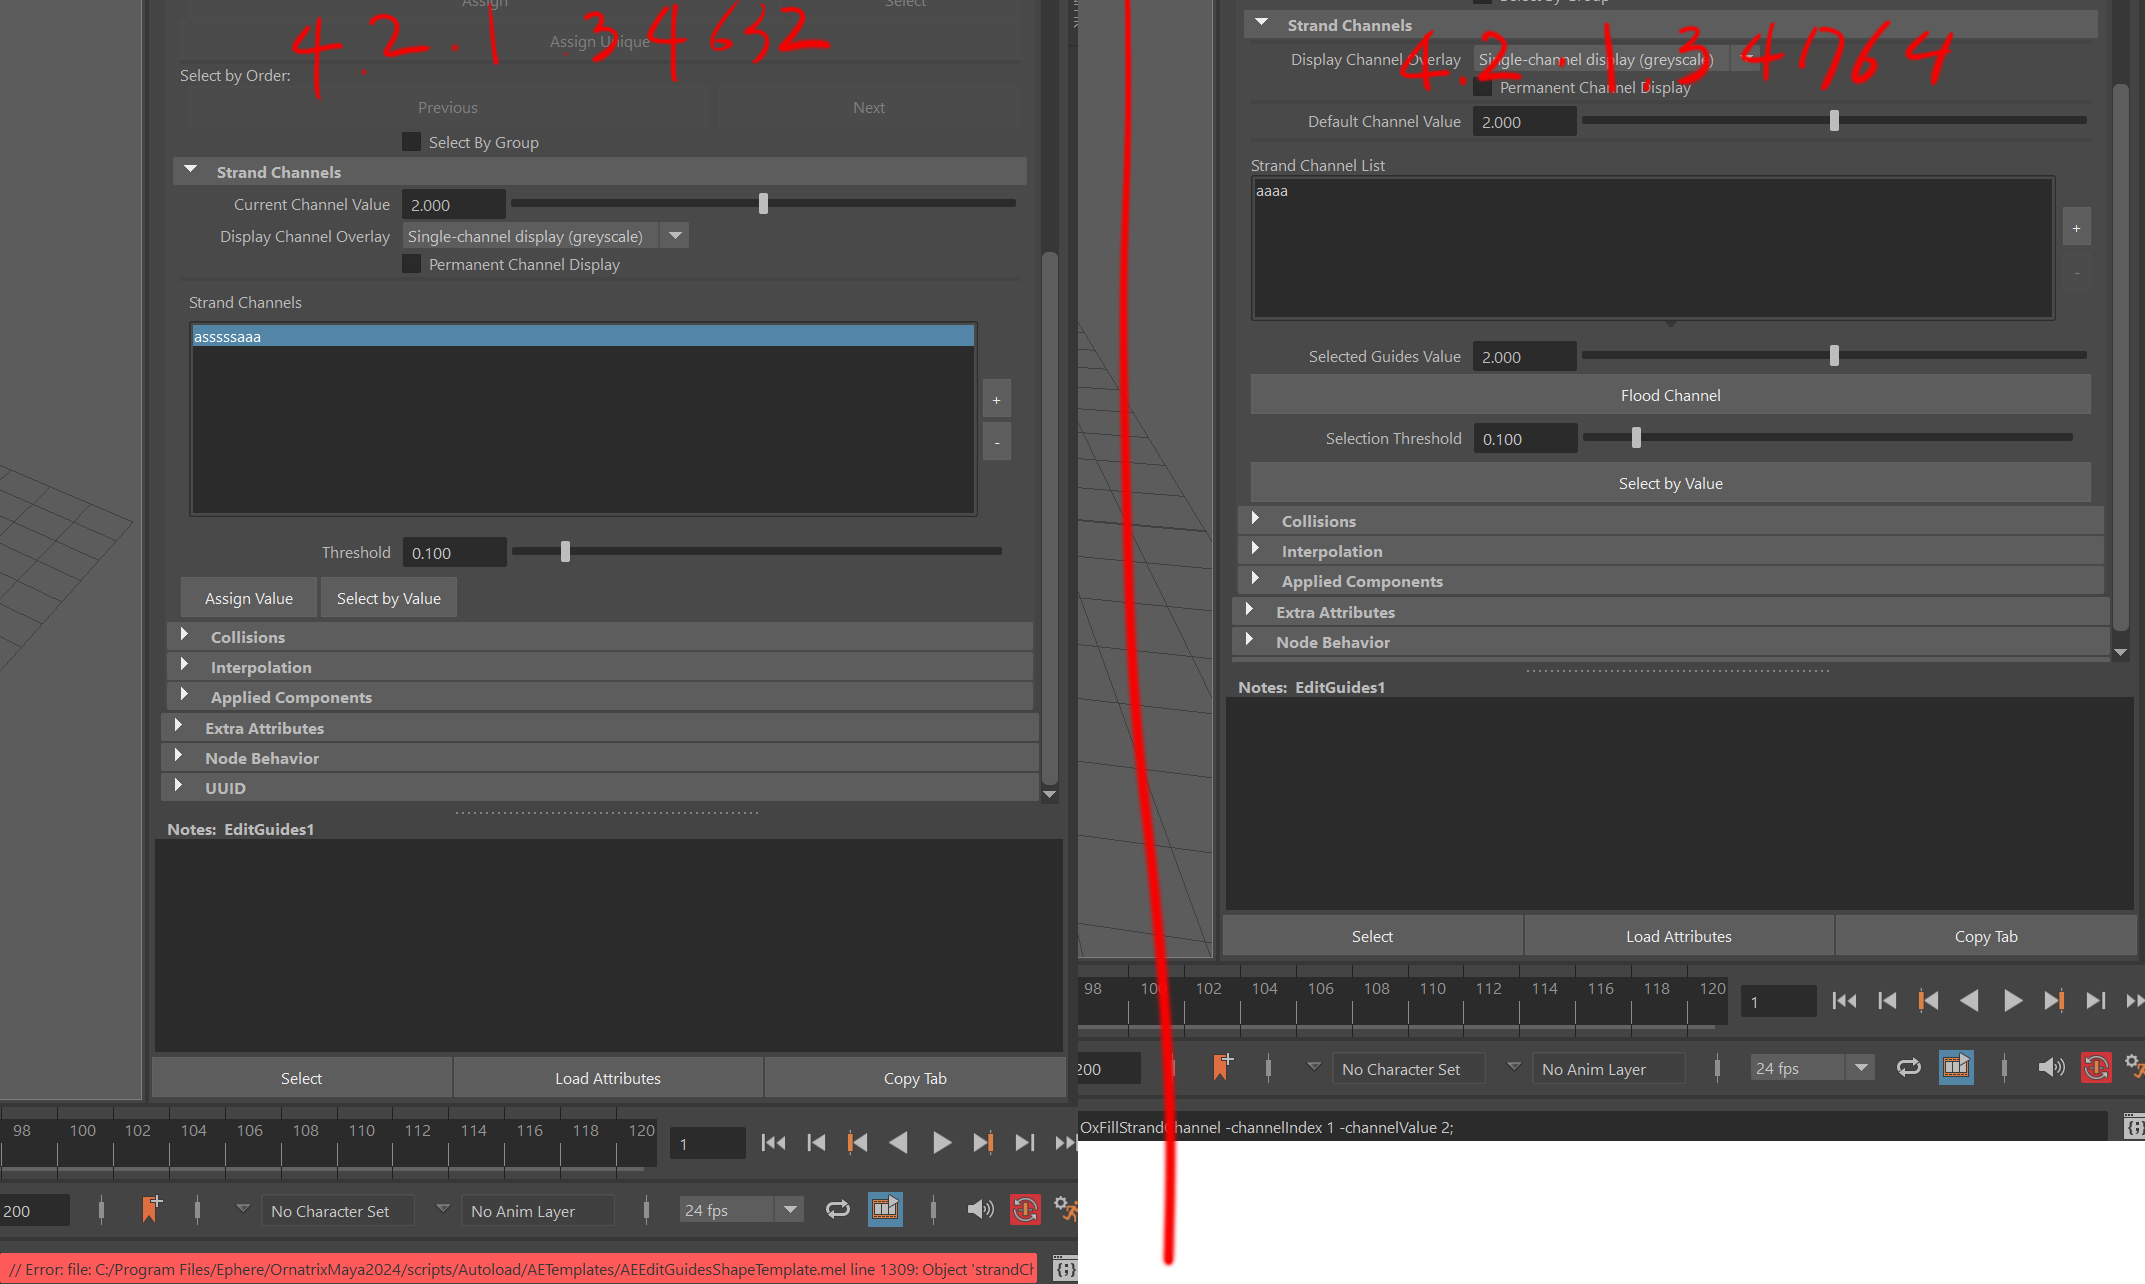The height and width of the screenshot is (1284, 2145).
Task: Toggle Permanent Channel Display above Default Channel Value
Action: pyautogui.click(x=1483, y=88)
